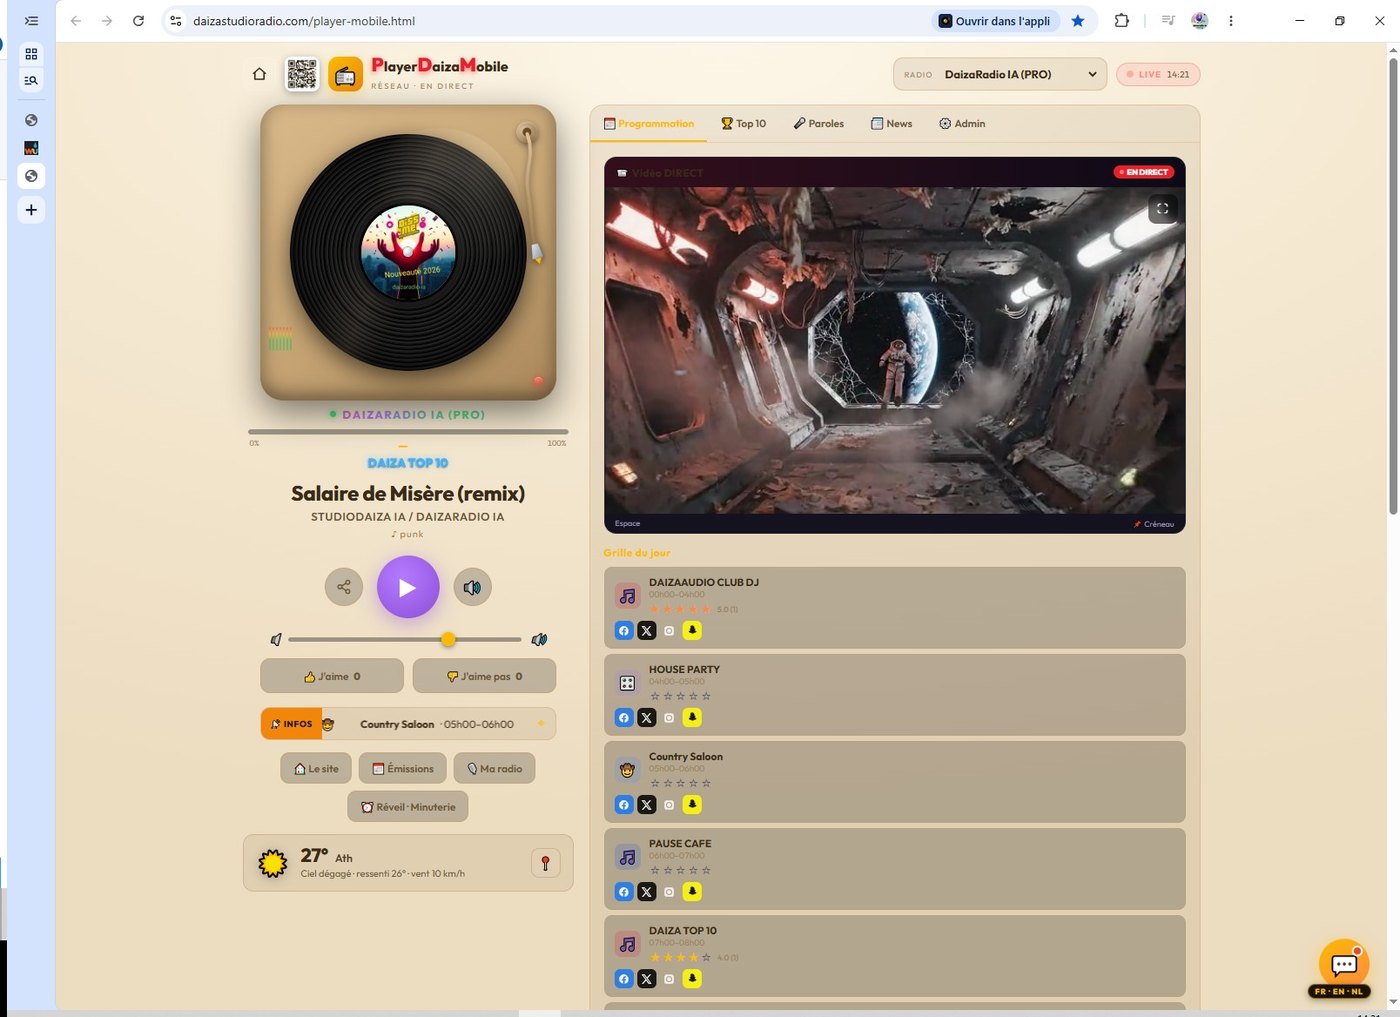Click the EN DIRECT red badge
The height and width of the screenshot is (1017, 1400).
(x=1143, y=172)
